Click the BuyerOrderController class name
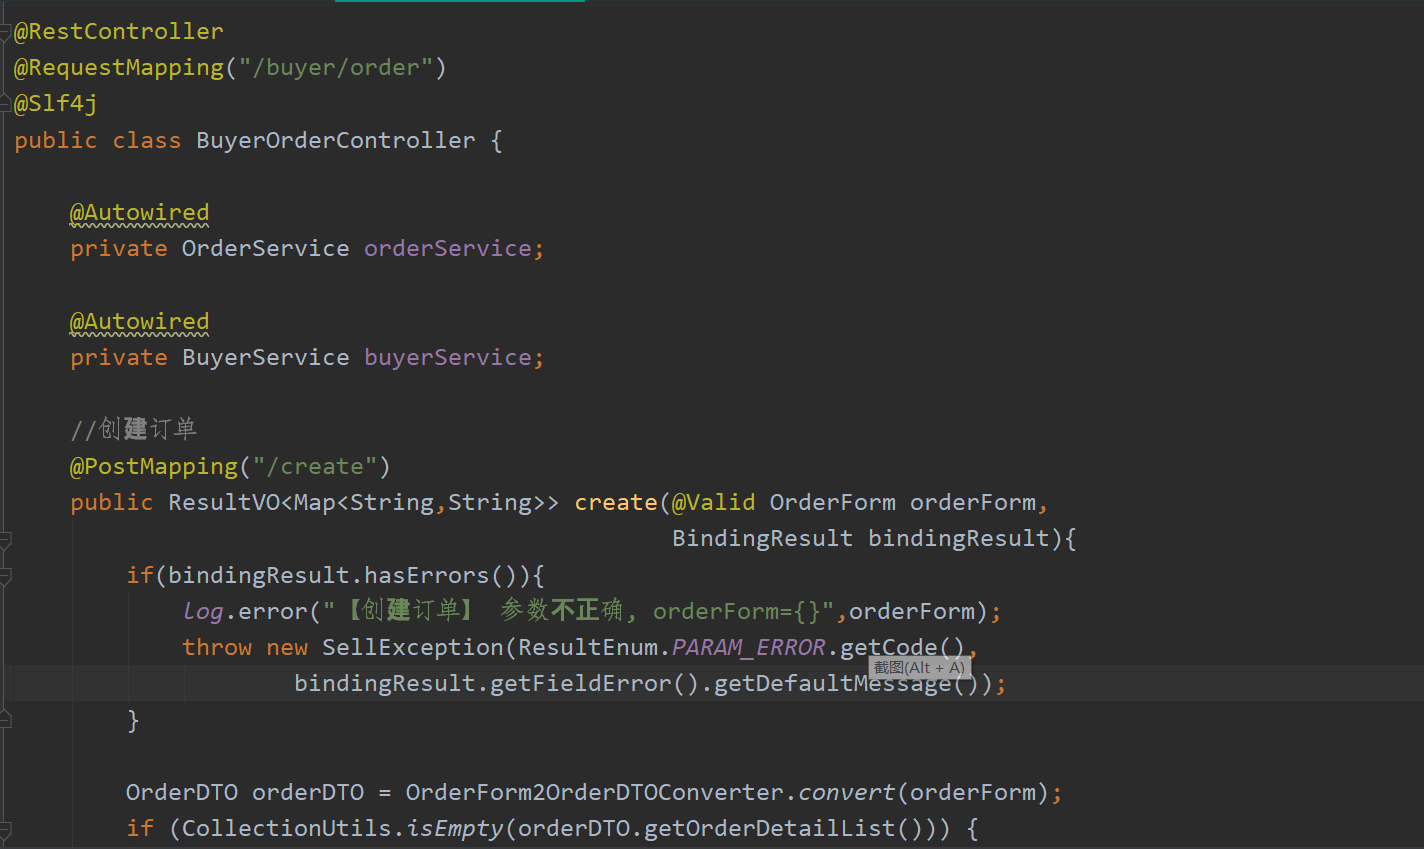This screenshot has width=1424, height=849. coord(336,141)
